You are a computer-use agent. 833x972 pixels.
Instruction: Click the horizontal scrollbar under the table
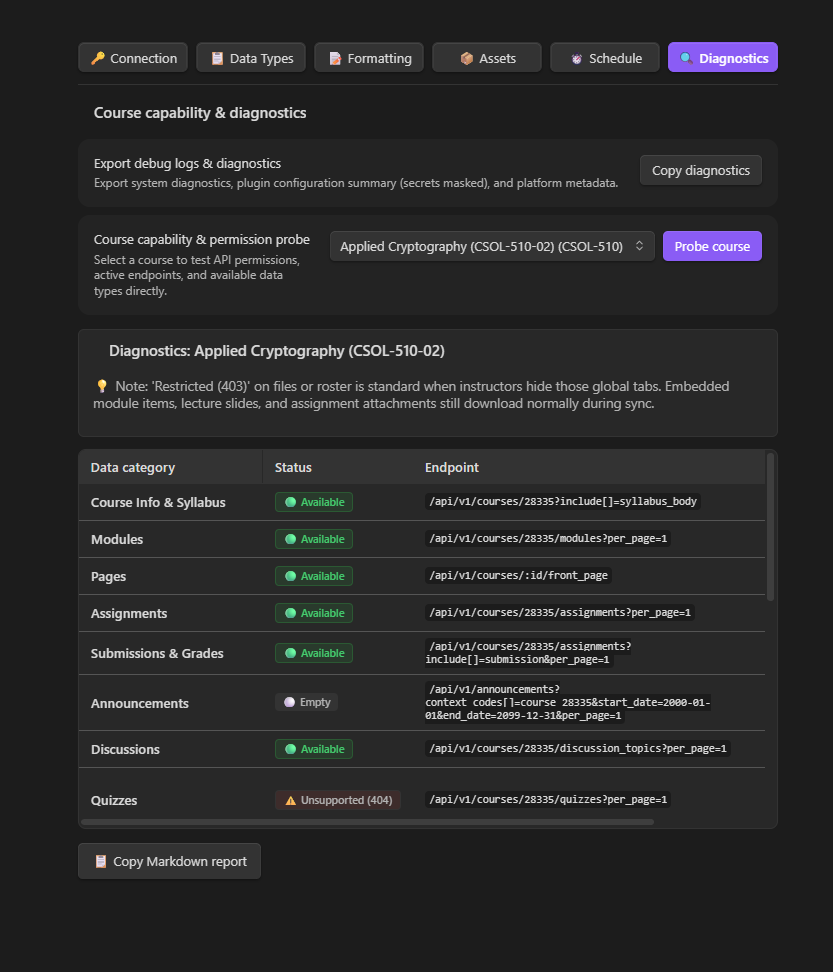[x=368, y=822]
